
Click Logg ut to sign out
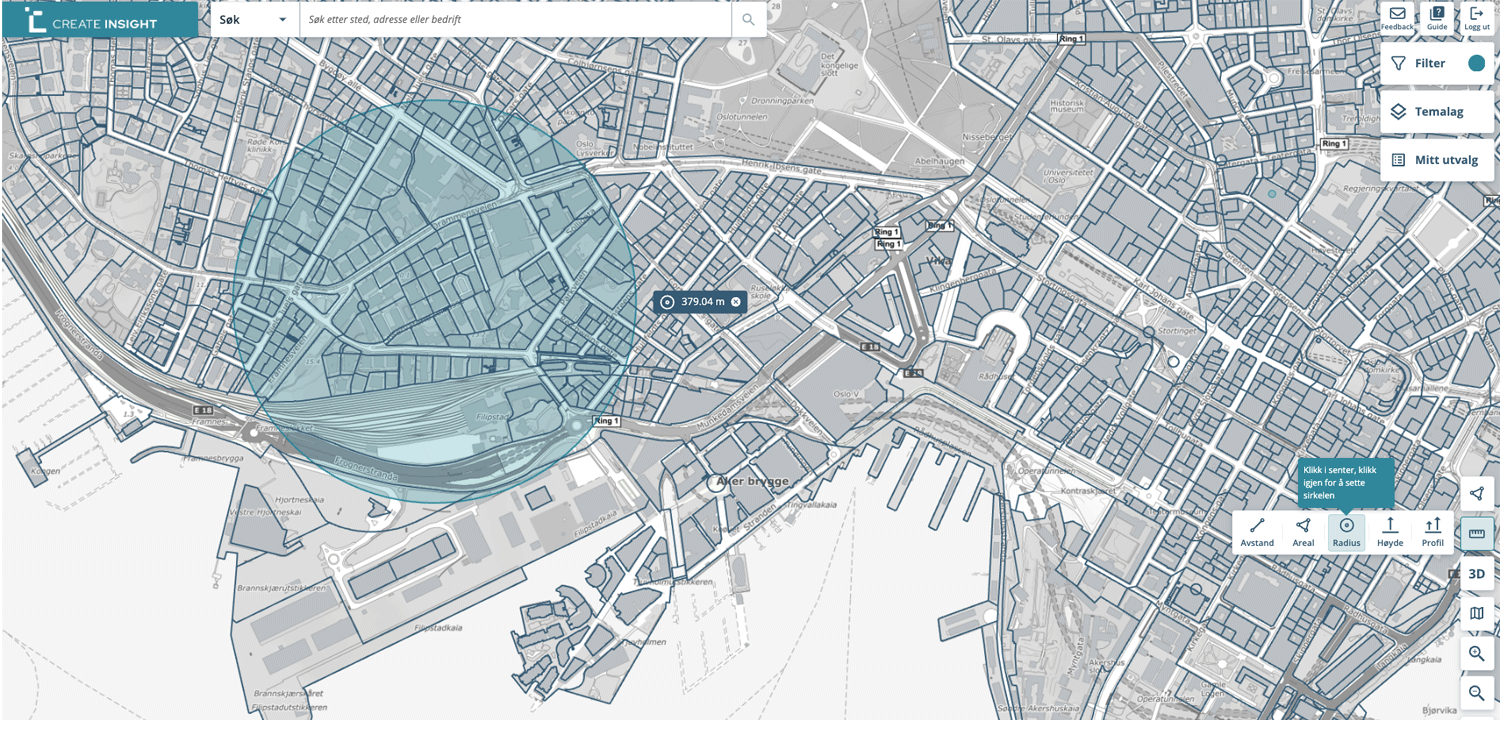click(x=1477, y=18)
